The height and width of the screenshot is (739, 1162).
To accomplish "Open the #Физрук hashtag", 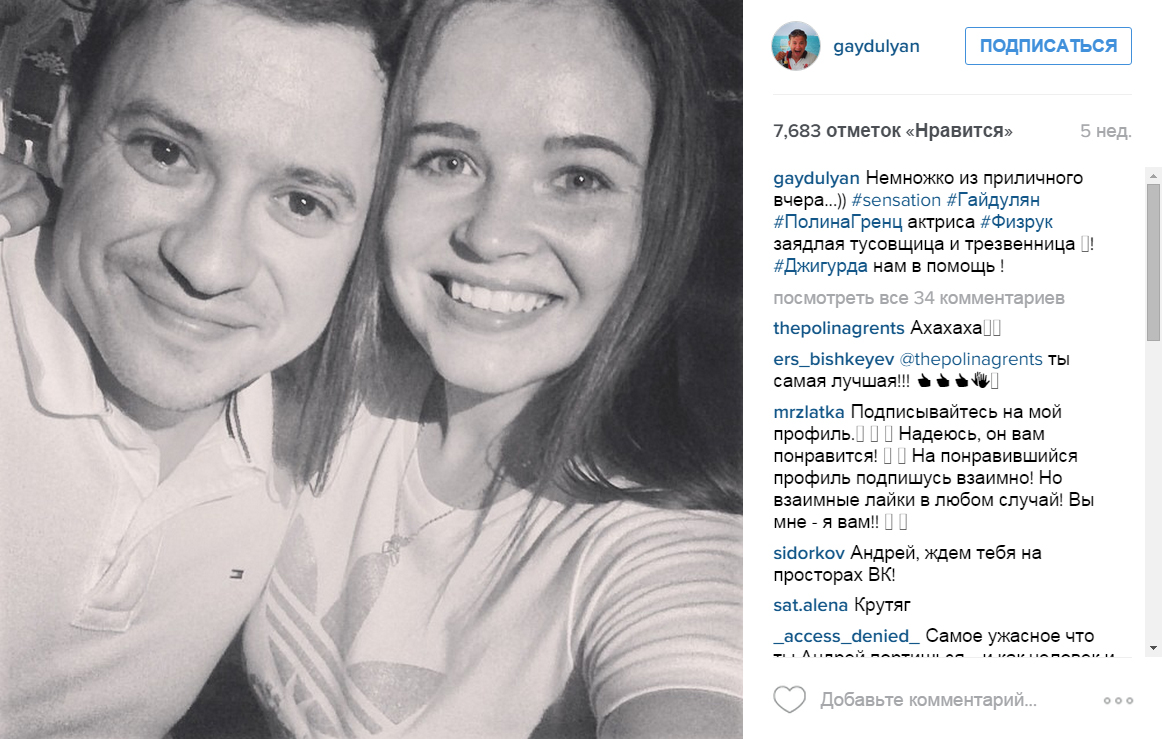I will tap(1016, 222).
